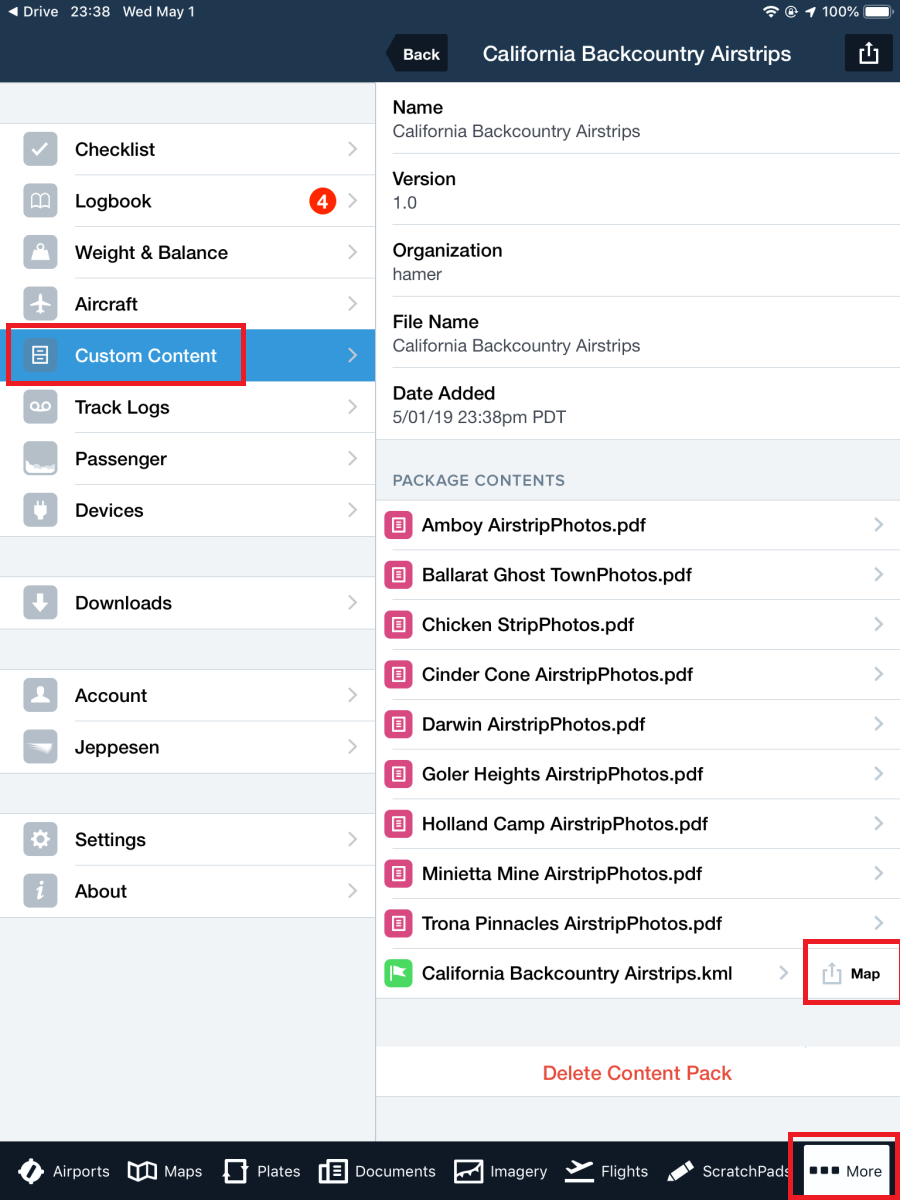Expand Amboy AirstripPhotos.pdf chevron

[x=878, y=525]
